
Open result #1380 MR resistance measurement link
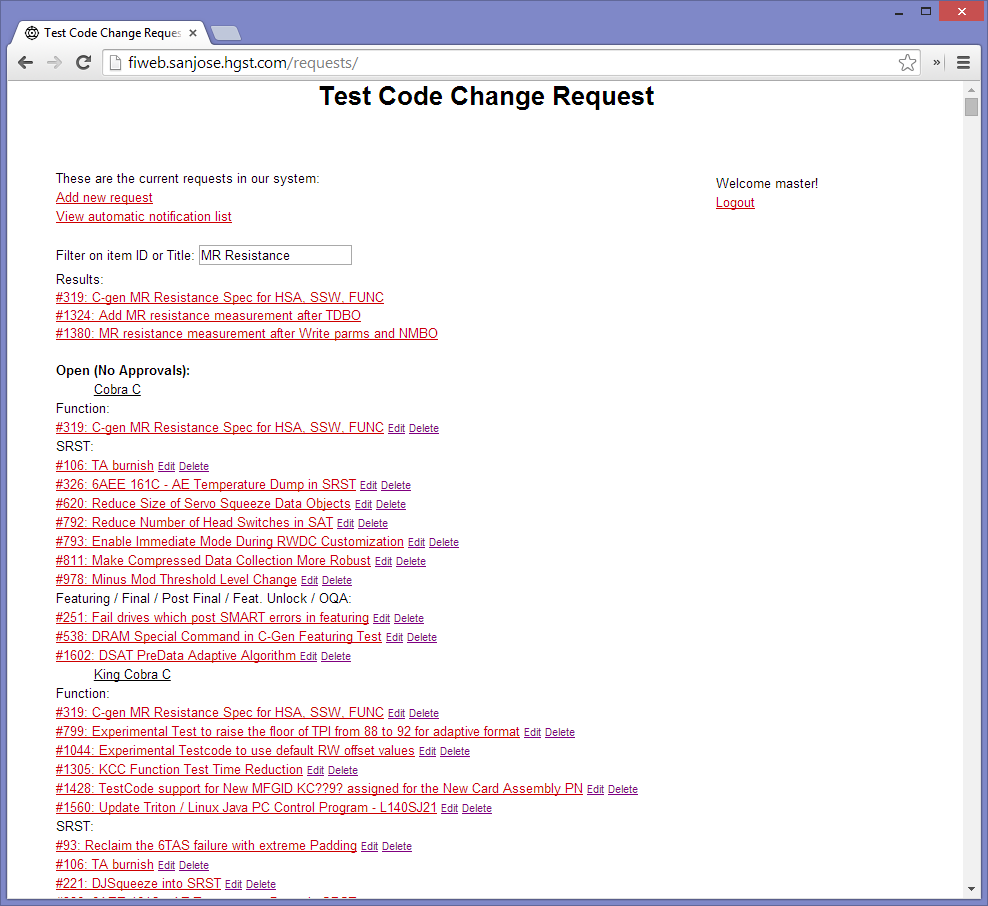[x=246, y=334]
